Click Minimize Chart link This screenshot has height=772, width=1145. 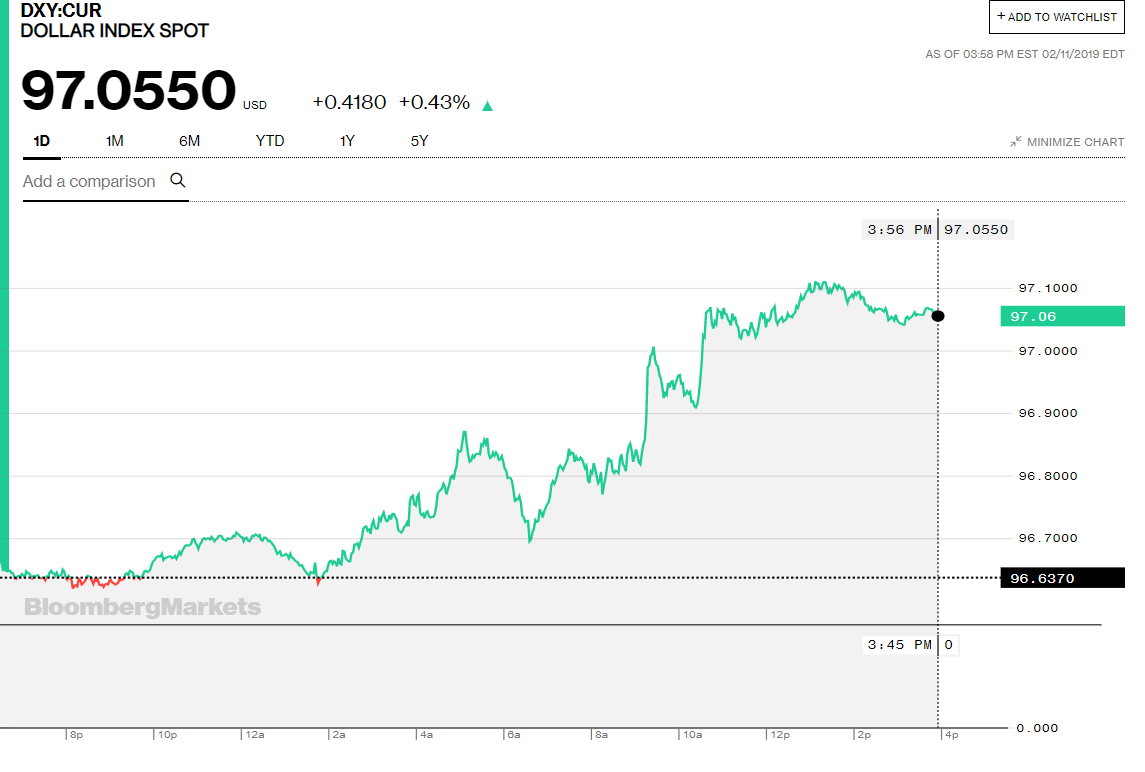click(1075, 142)
